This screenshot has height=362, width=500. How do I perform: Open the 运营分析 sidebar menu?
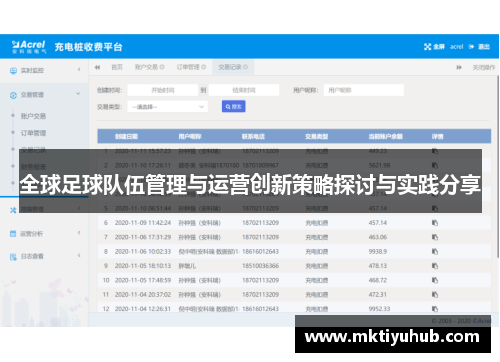pyautogui.click(x=44, y=234)
